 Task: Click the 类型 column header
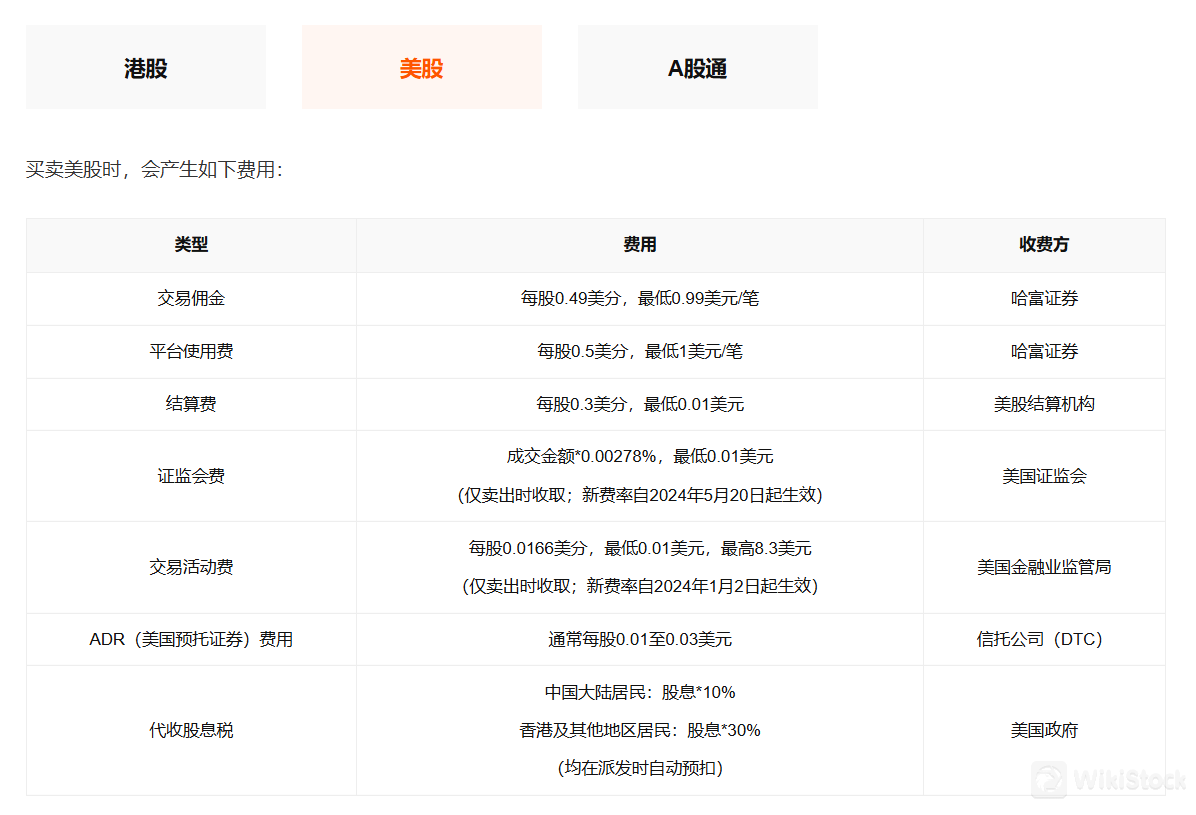pos(190,245)
